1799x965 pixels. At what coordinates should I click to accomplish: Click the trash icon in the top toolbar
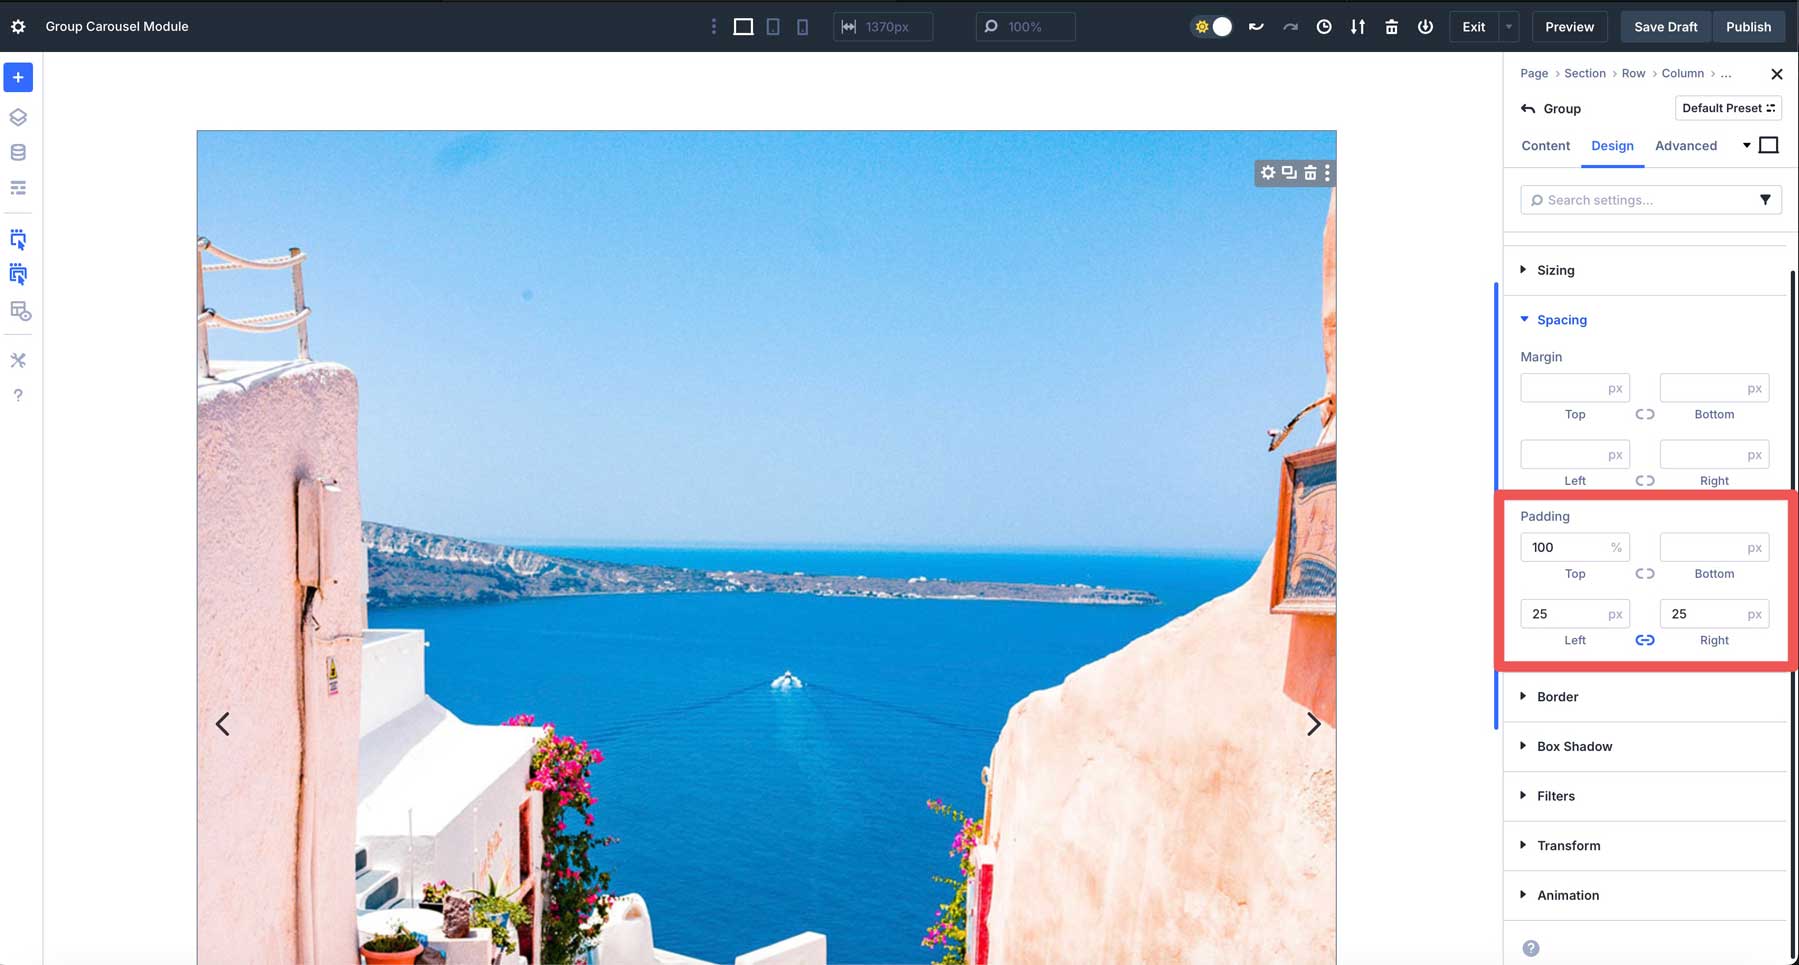coord(1391,27)
